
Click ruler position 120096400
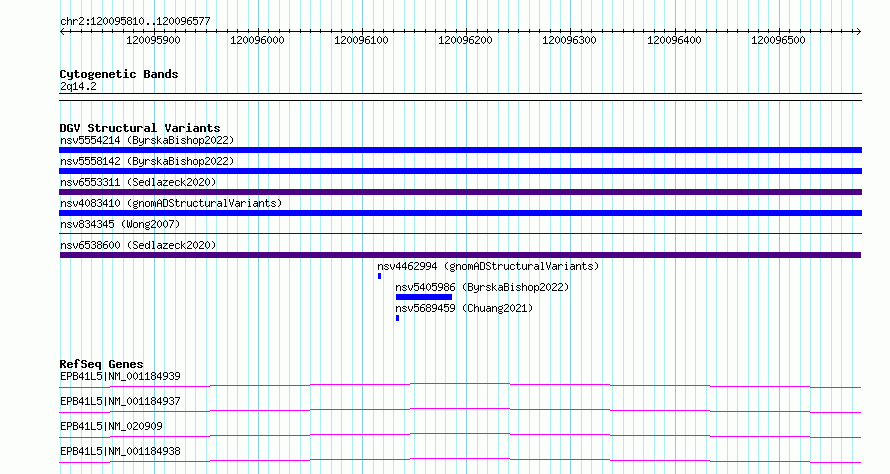[x=674, y=40]
